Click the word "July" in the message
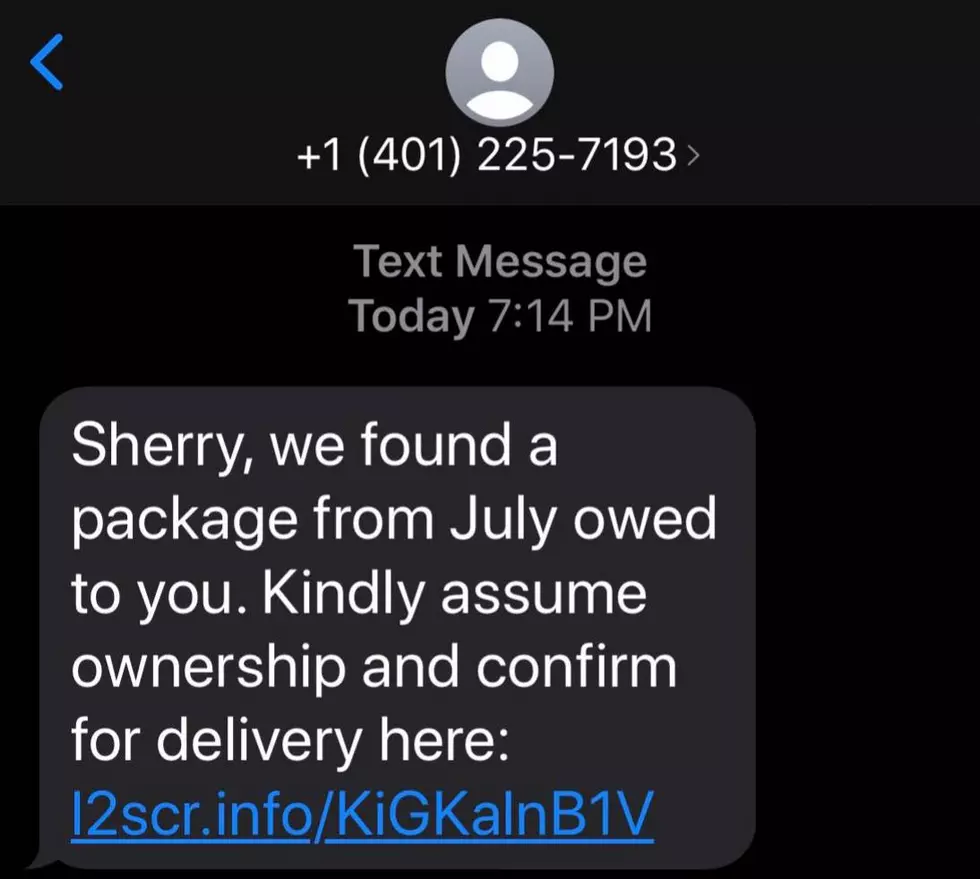The width and height of the screenshot is (980, 879). click(x=502, y=519)
